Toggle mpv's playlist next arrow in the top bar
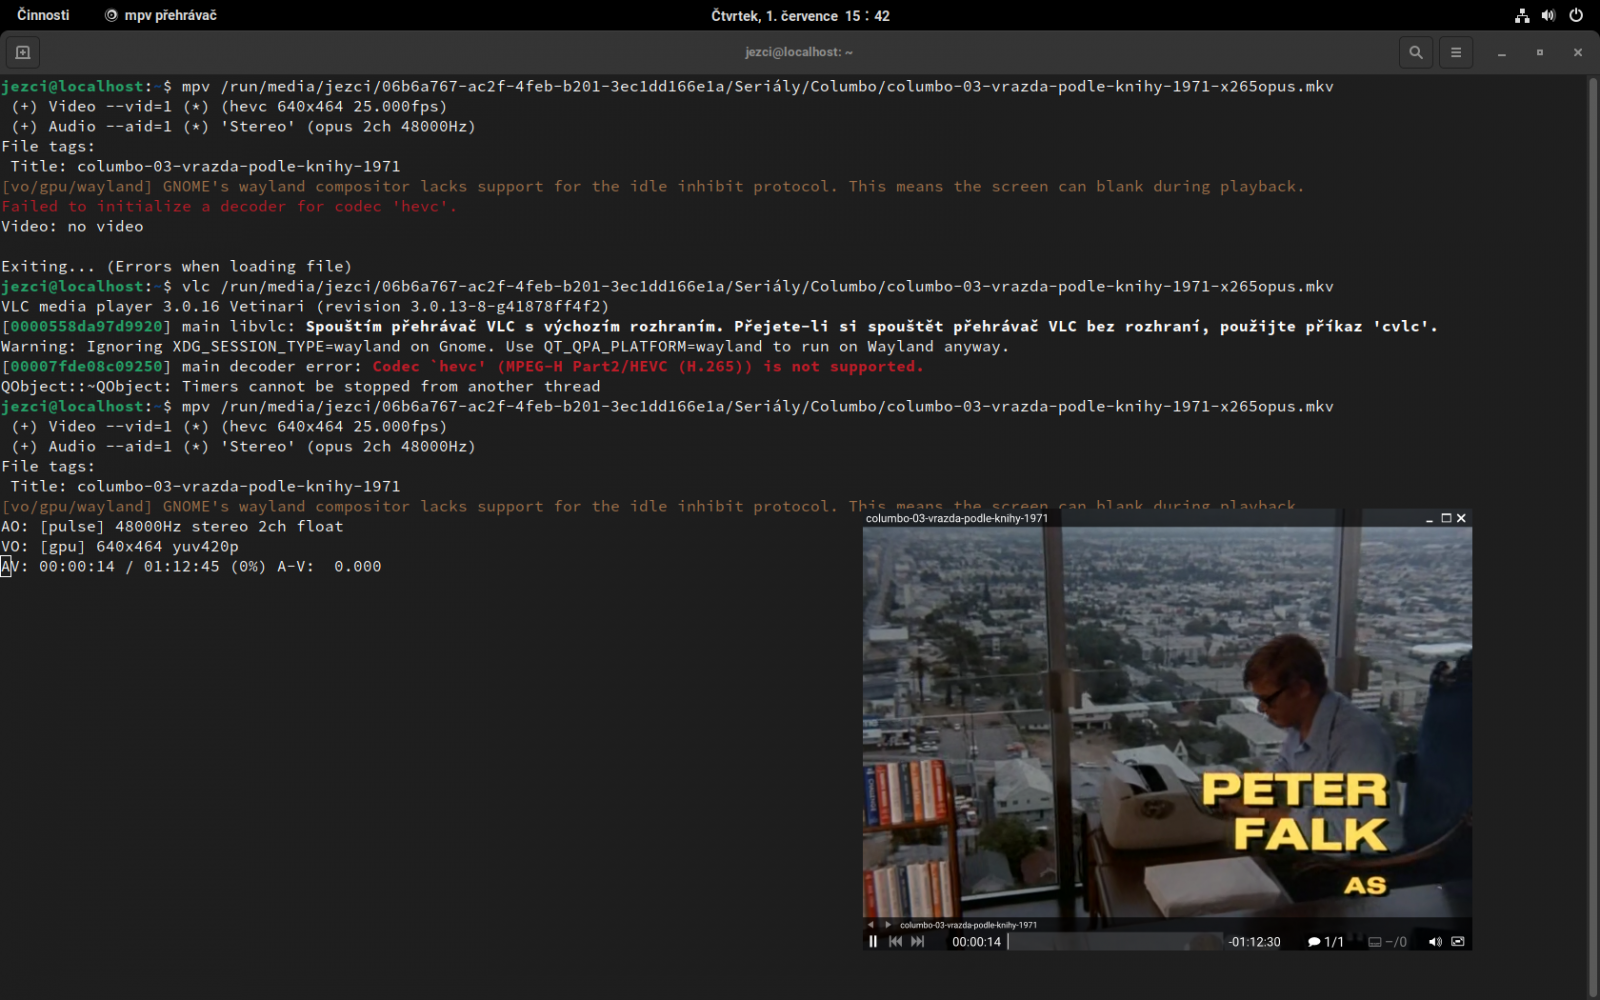Image resolution: width=1600 pixels, height=1000 pixels. click(x=888, y=926)
